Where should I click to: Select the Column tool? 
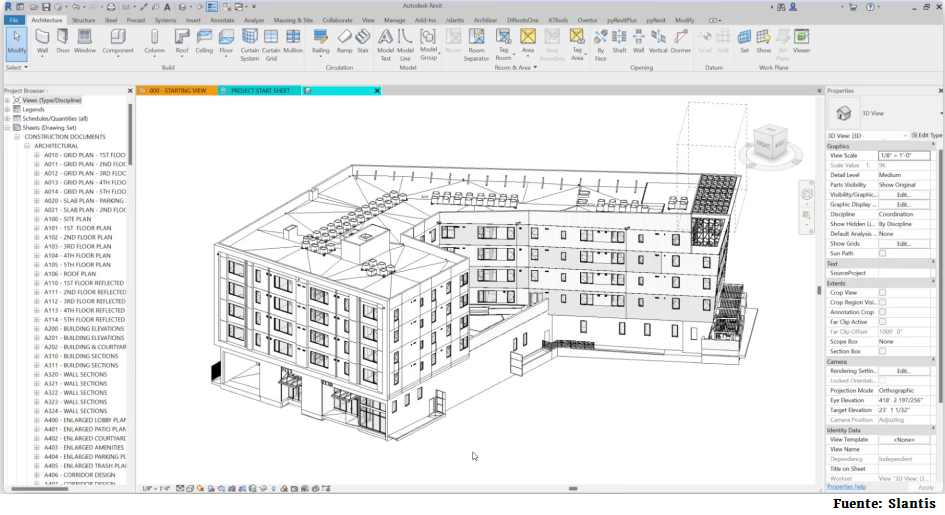pos(154,42)
